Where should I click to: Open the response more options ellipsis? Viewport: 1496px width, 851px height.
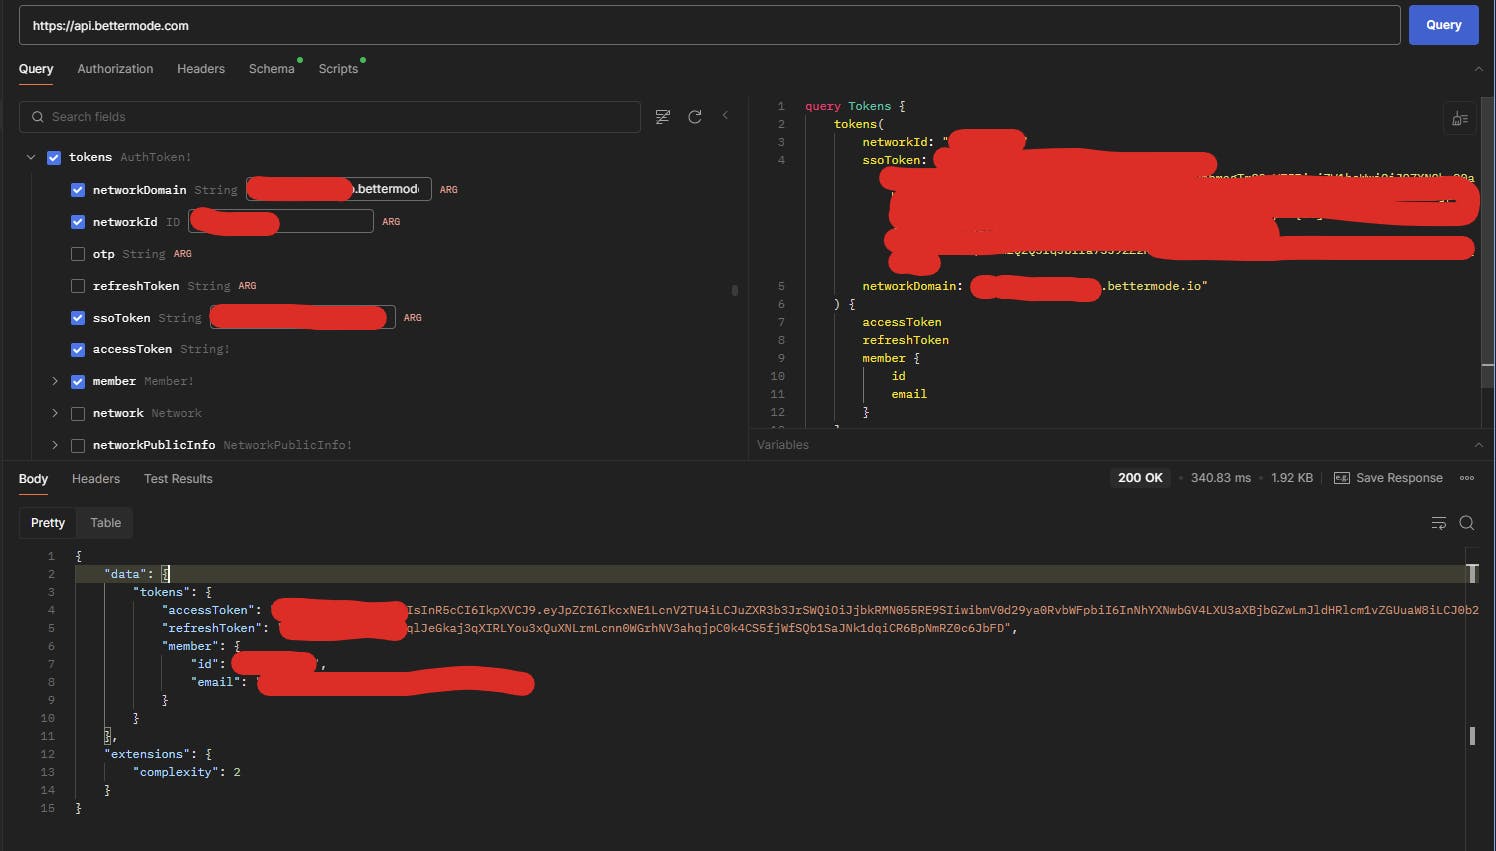pyautogui.click(x=1467, y=478)
